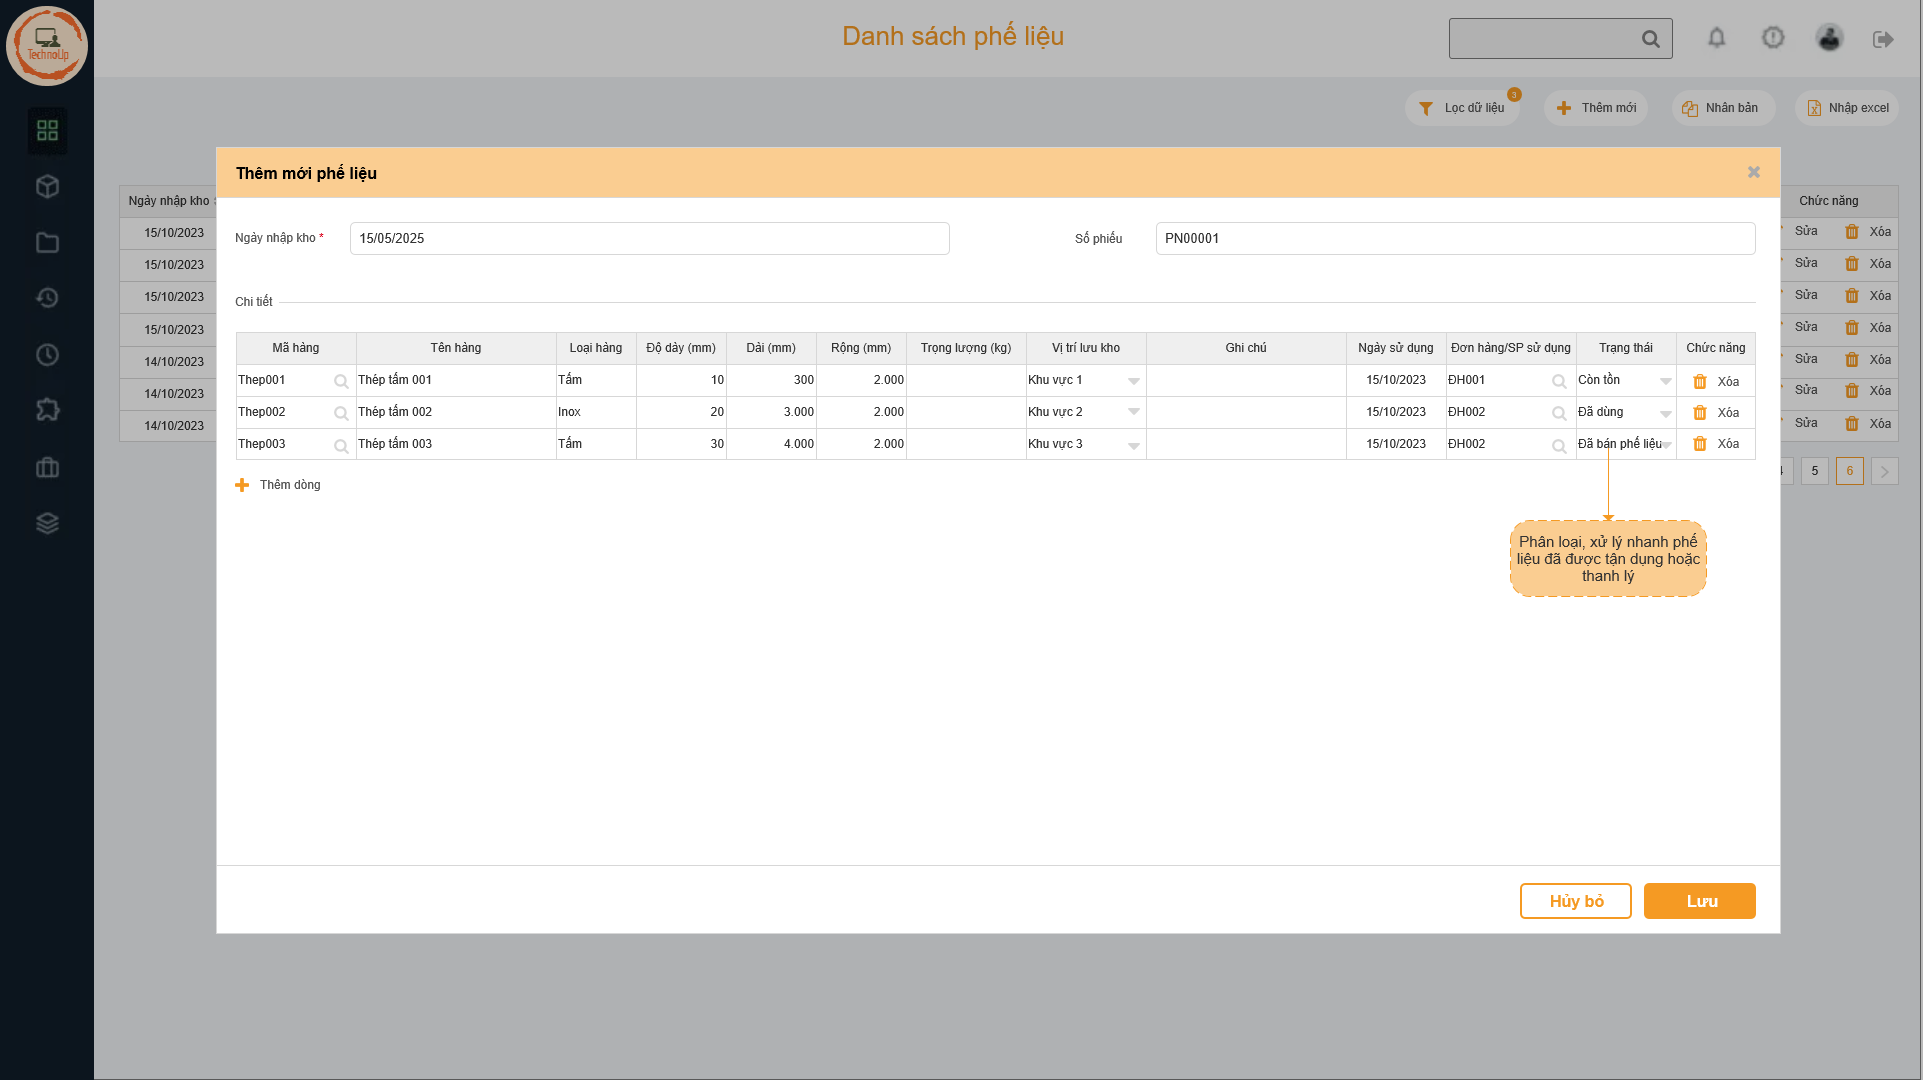Viewport: 1923px width, 1080px height.
Task: Click the briefcase icon in sidebar
Action: (x=47, y=467)
